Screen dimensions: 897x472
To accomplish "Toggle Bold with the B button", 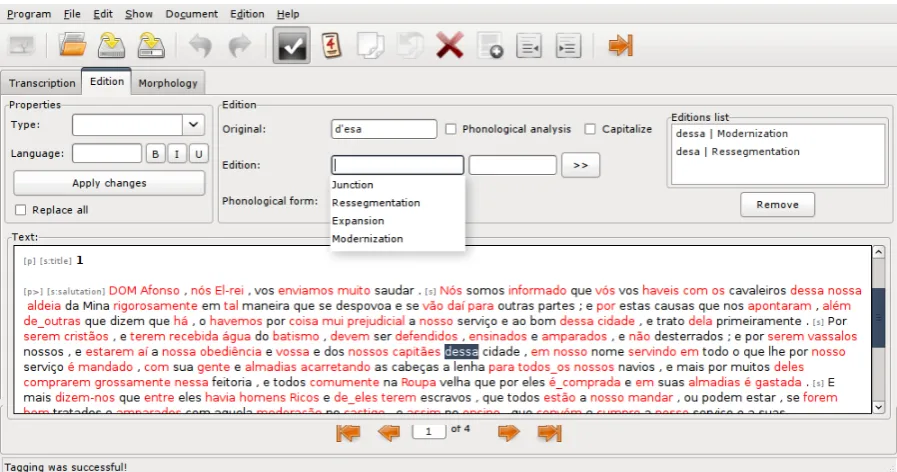I will (155, 154).
